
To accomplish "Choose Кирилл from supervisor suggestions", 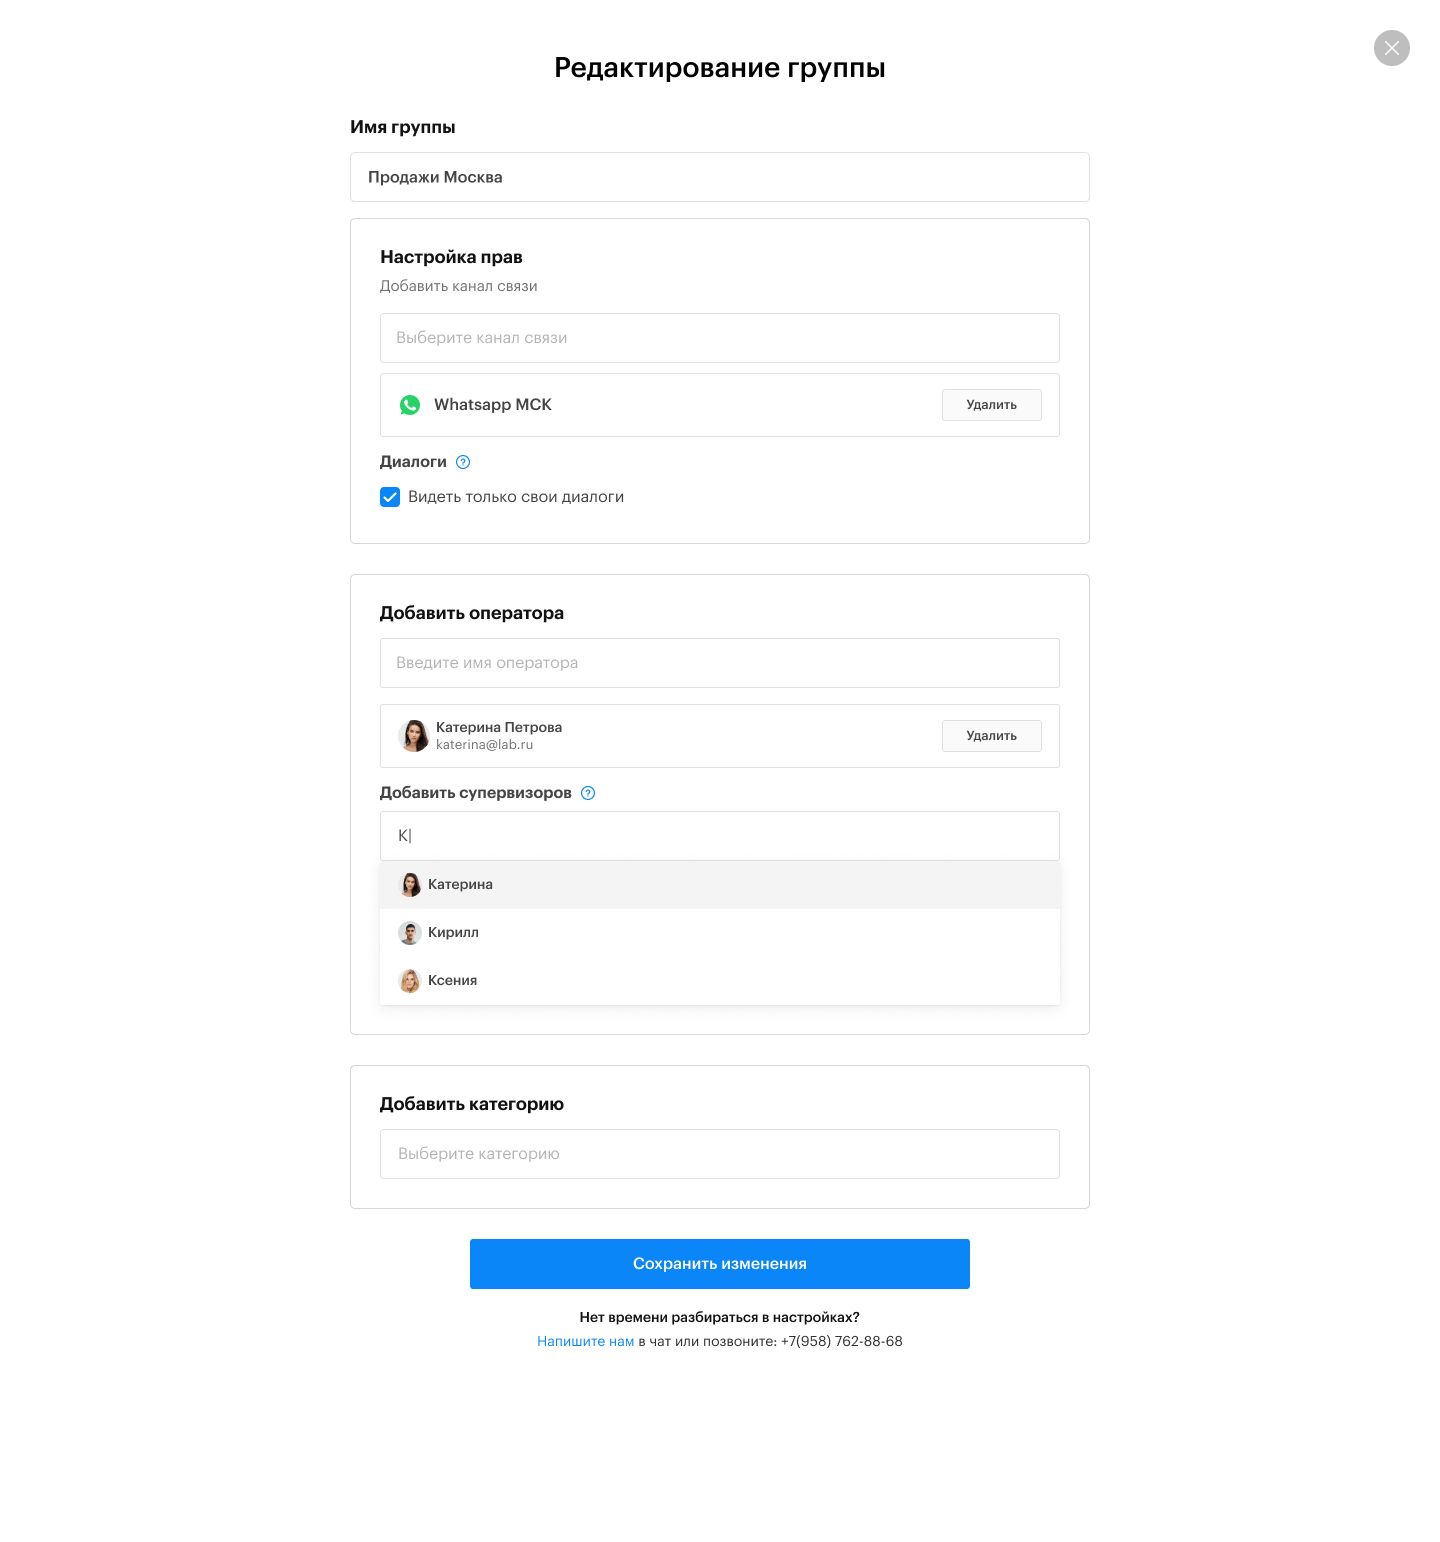I will pyautogui.click(x=454, y=933).
